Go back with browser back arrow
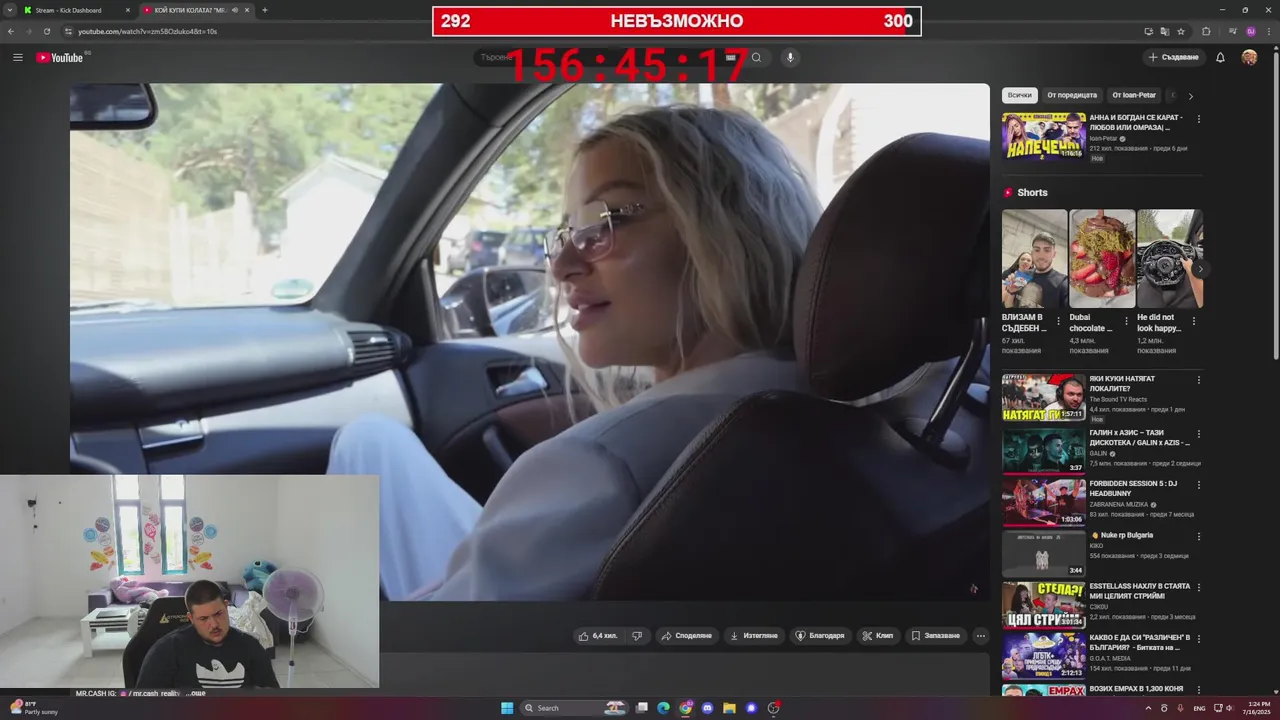1280x720 pixels. (10, 31)
